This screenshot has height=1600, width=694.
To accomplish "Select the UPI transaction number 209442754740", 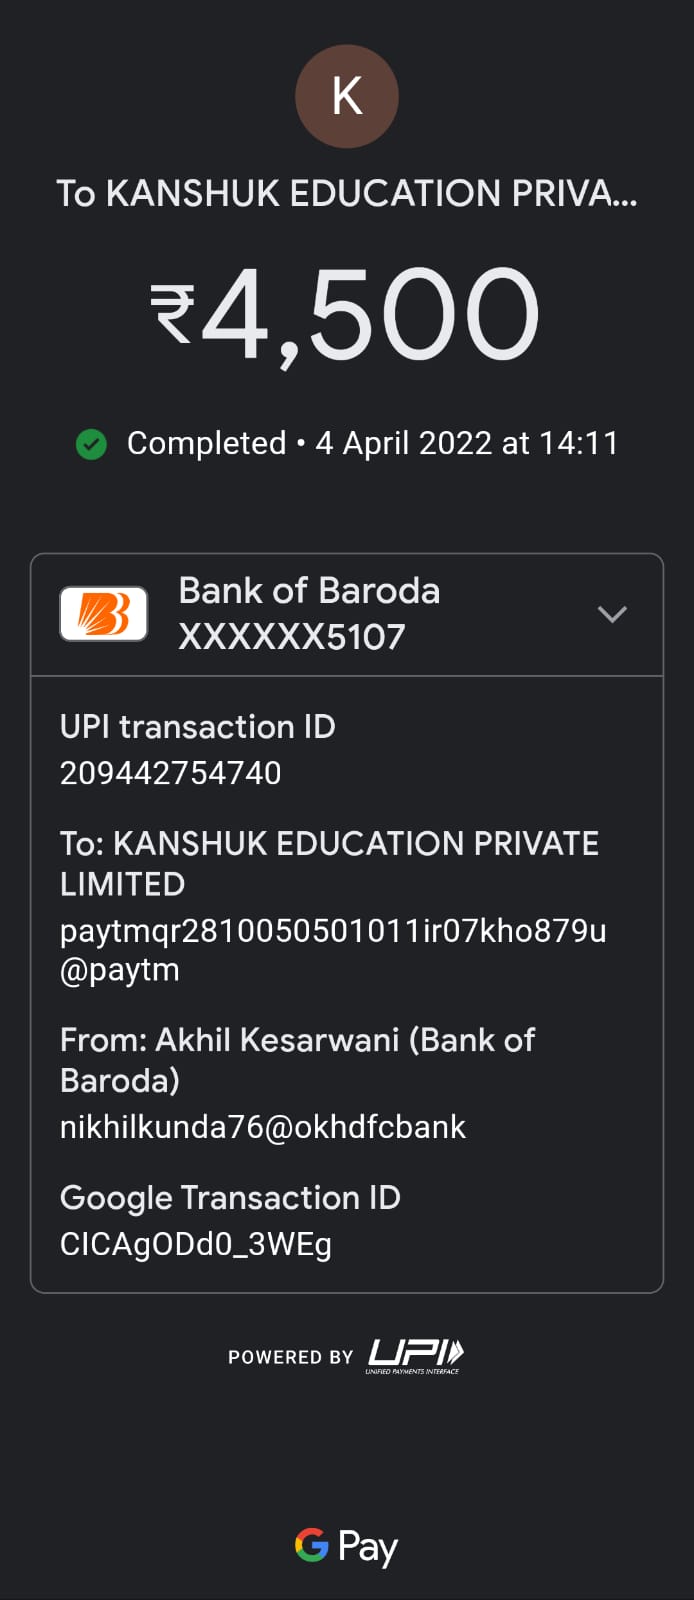I will [x=171, y=773].
